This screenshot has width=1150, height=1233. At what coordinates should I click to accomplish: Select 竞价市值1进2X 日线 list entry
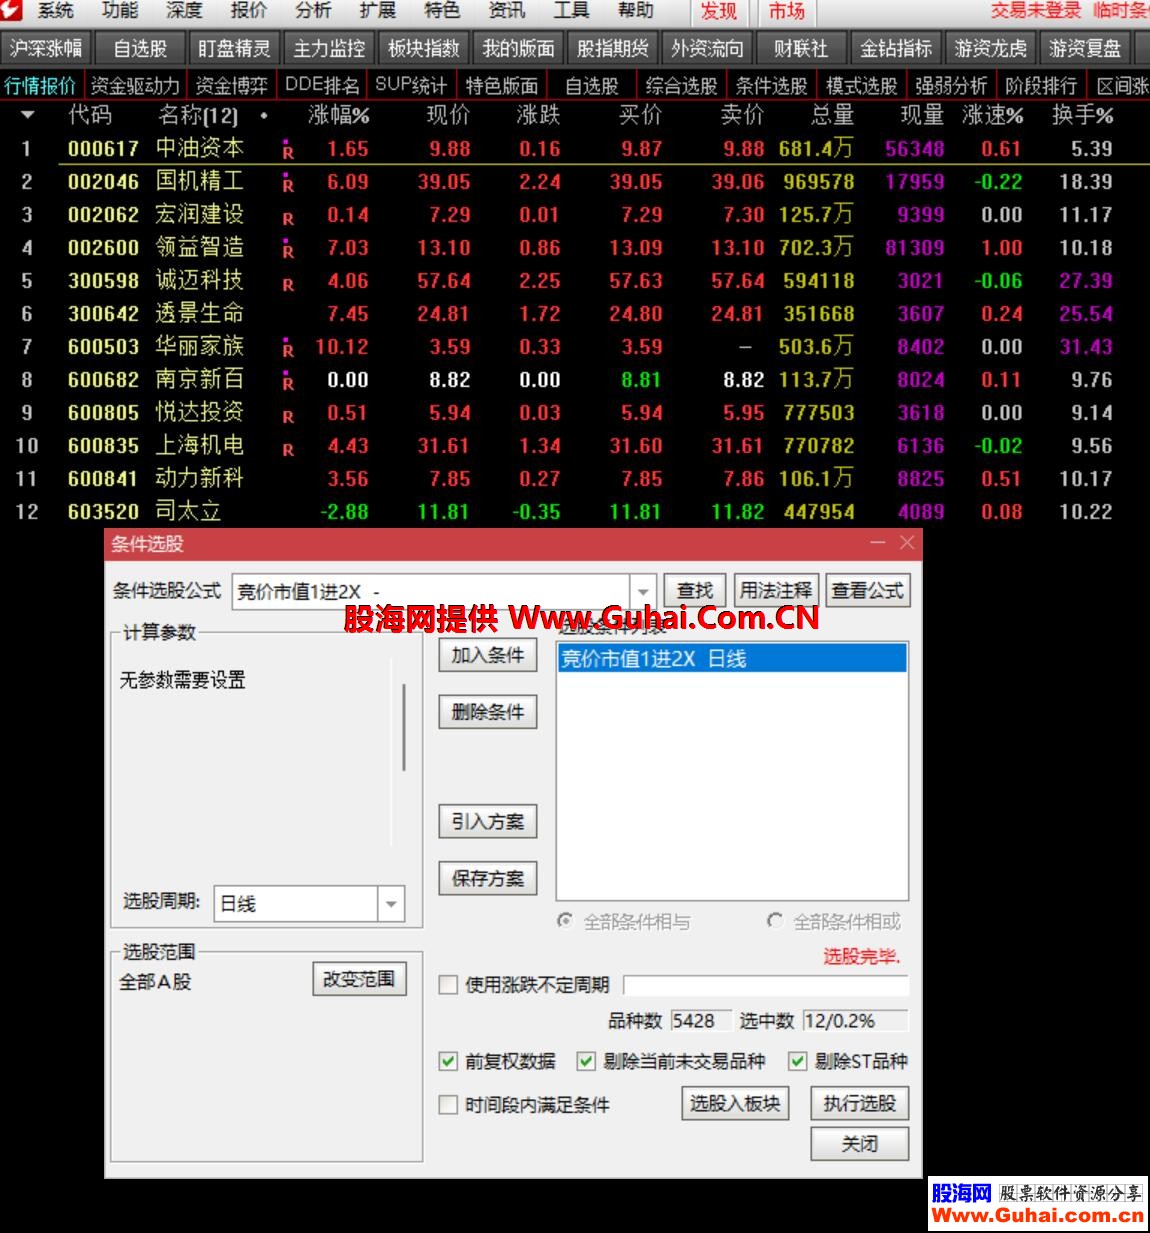732,659
